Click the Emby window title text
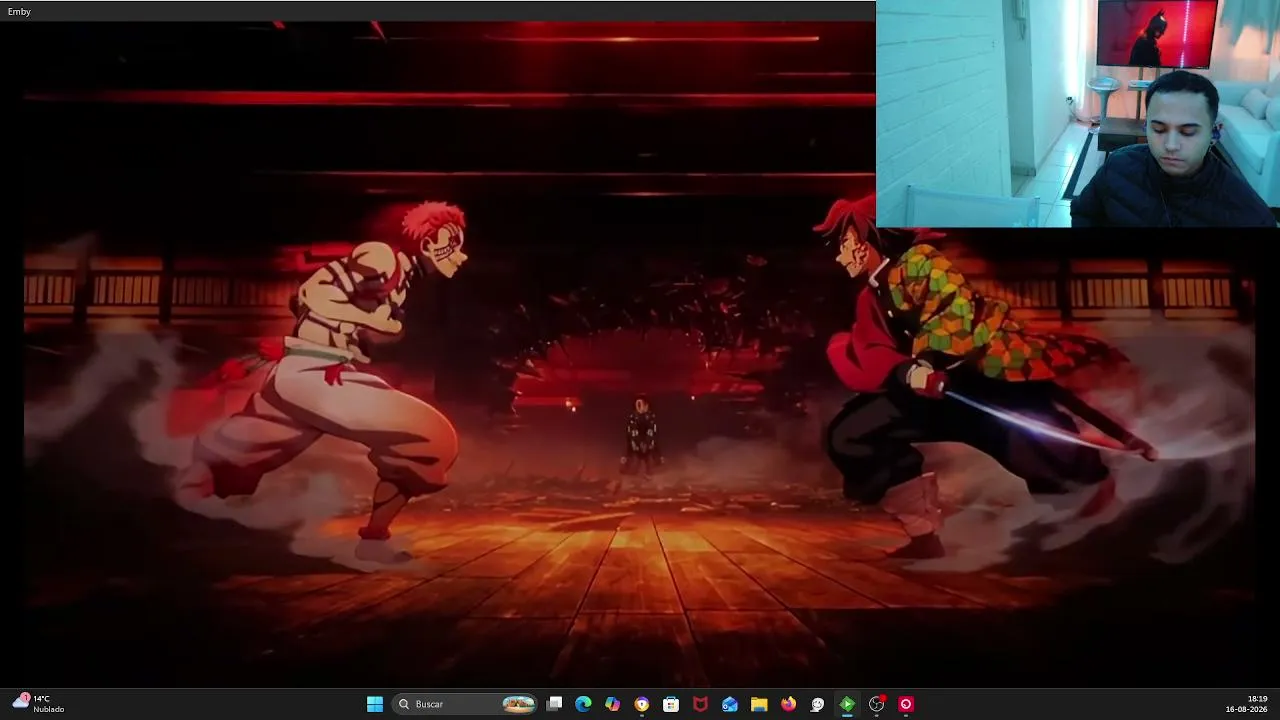 tap(19, 12)
